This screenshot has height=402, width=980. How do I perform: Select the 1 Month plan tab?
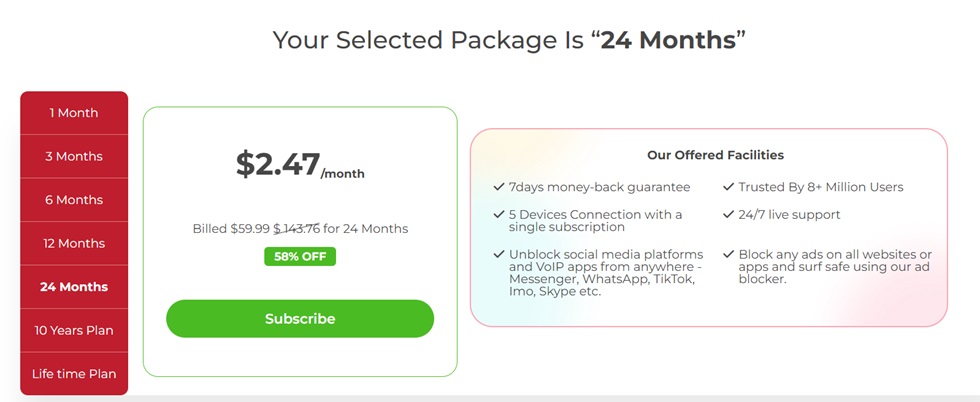(74, 113)
